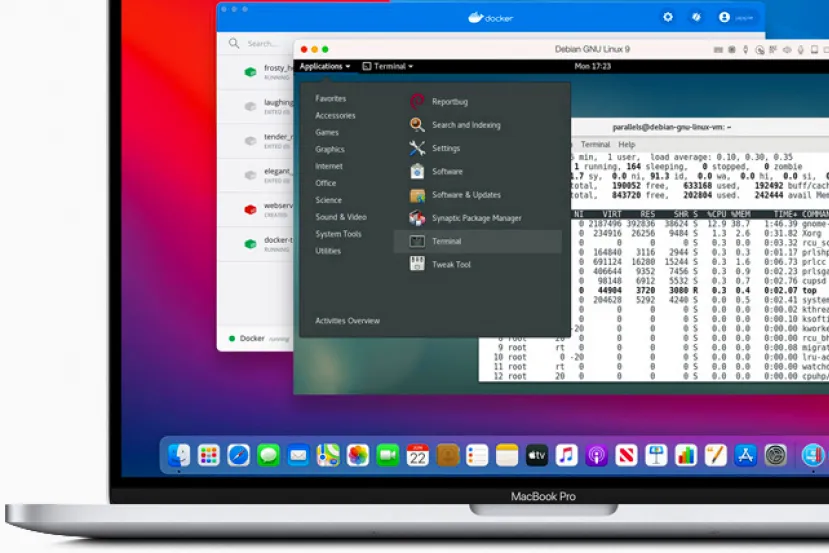
Task: Open News in the Dock
Action: [627, 455]
